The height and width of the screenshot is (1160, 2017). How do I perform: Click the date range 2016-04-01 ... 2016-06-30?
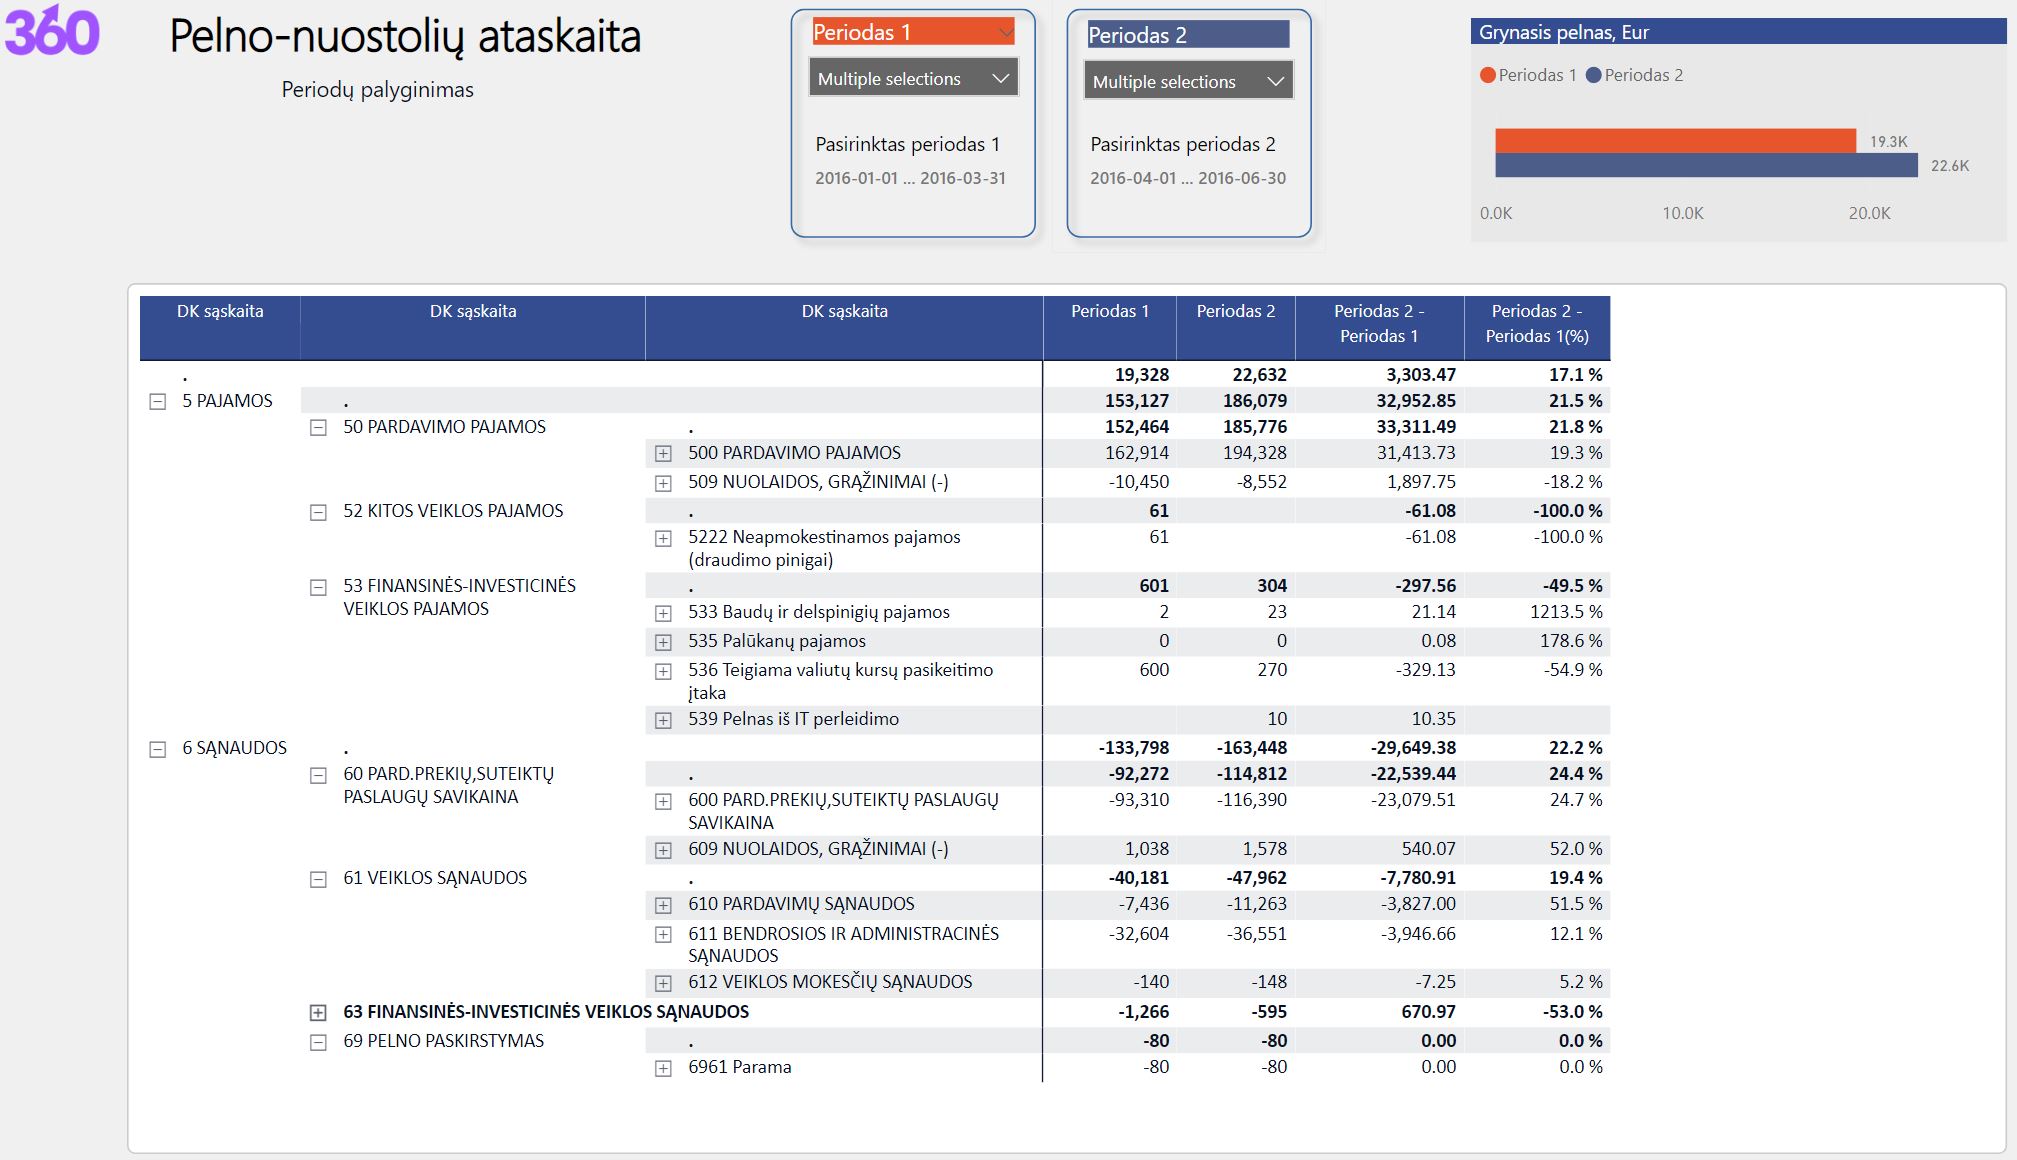point(1188,178)
